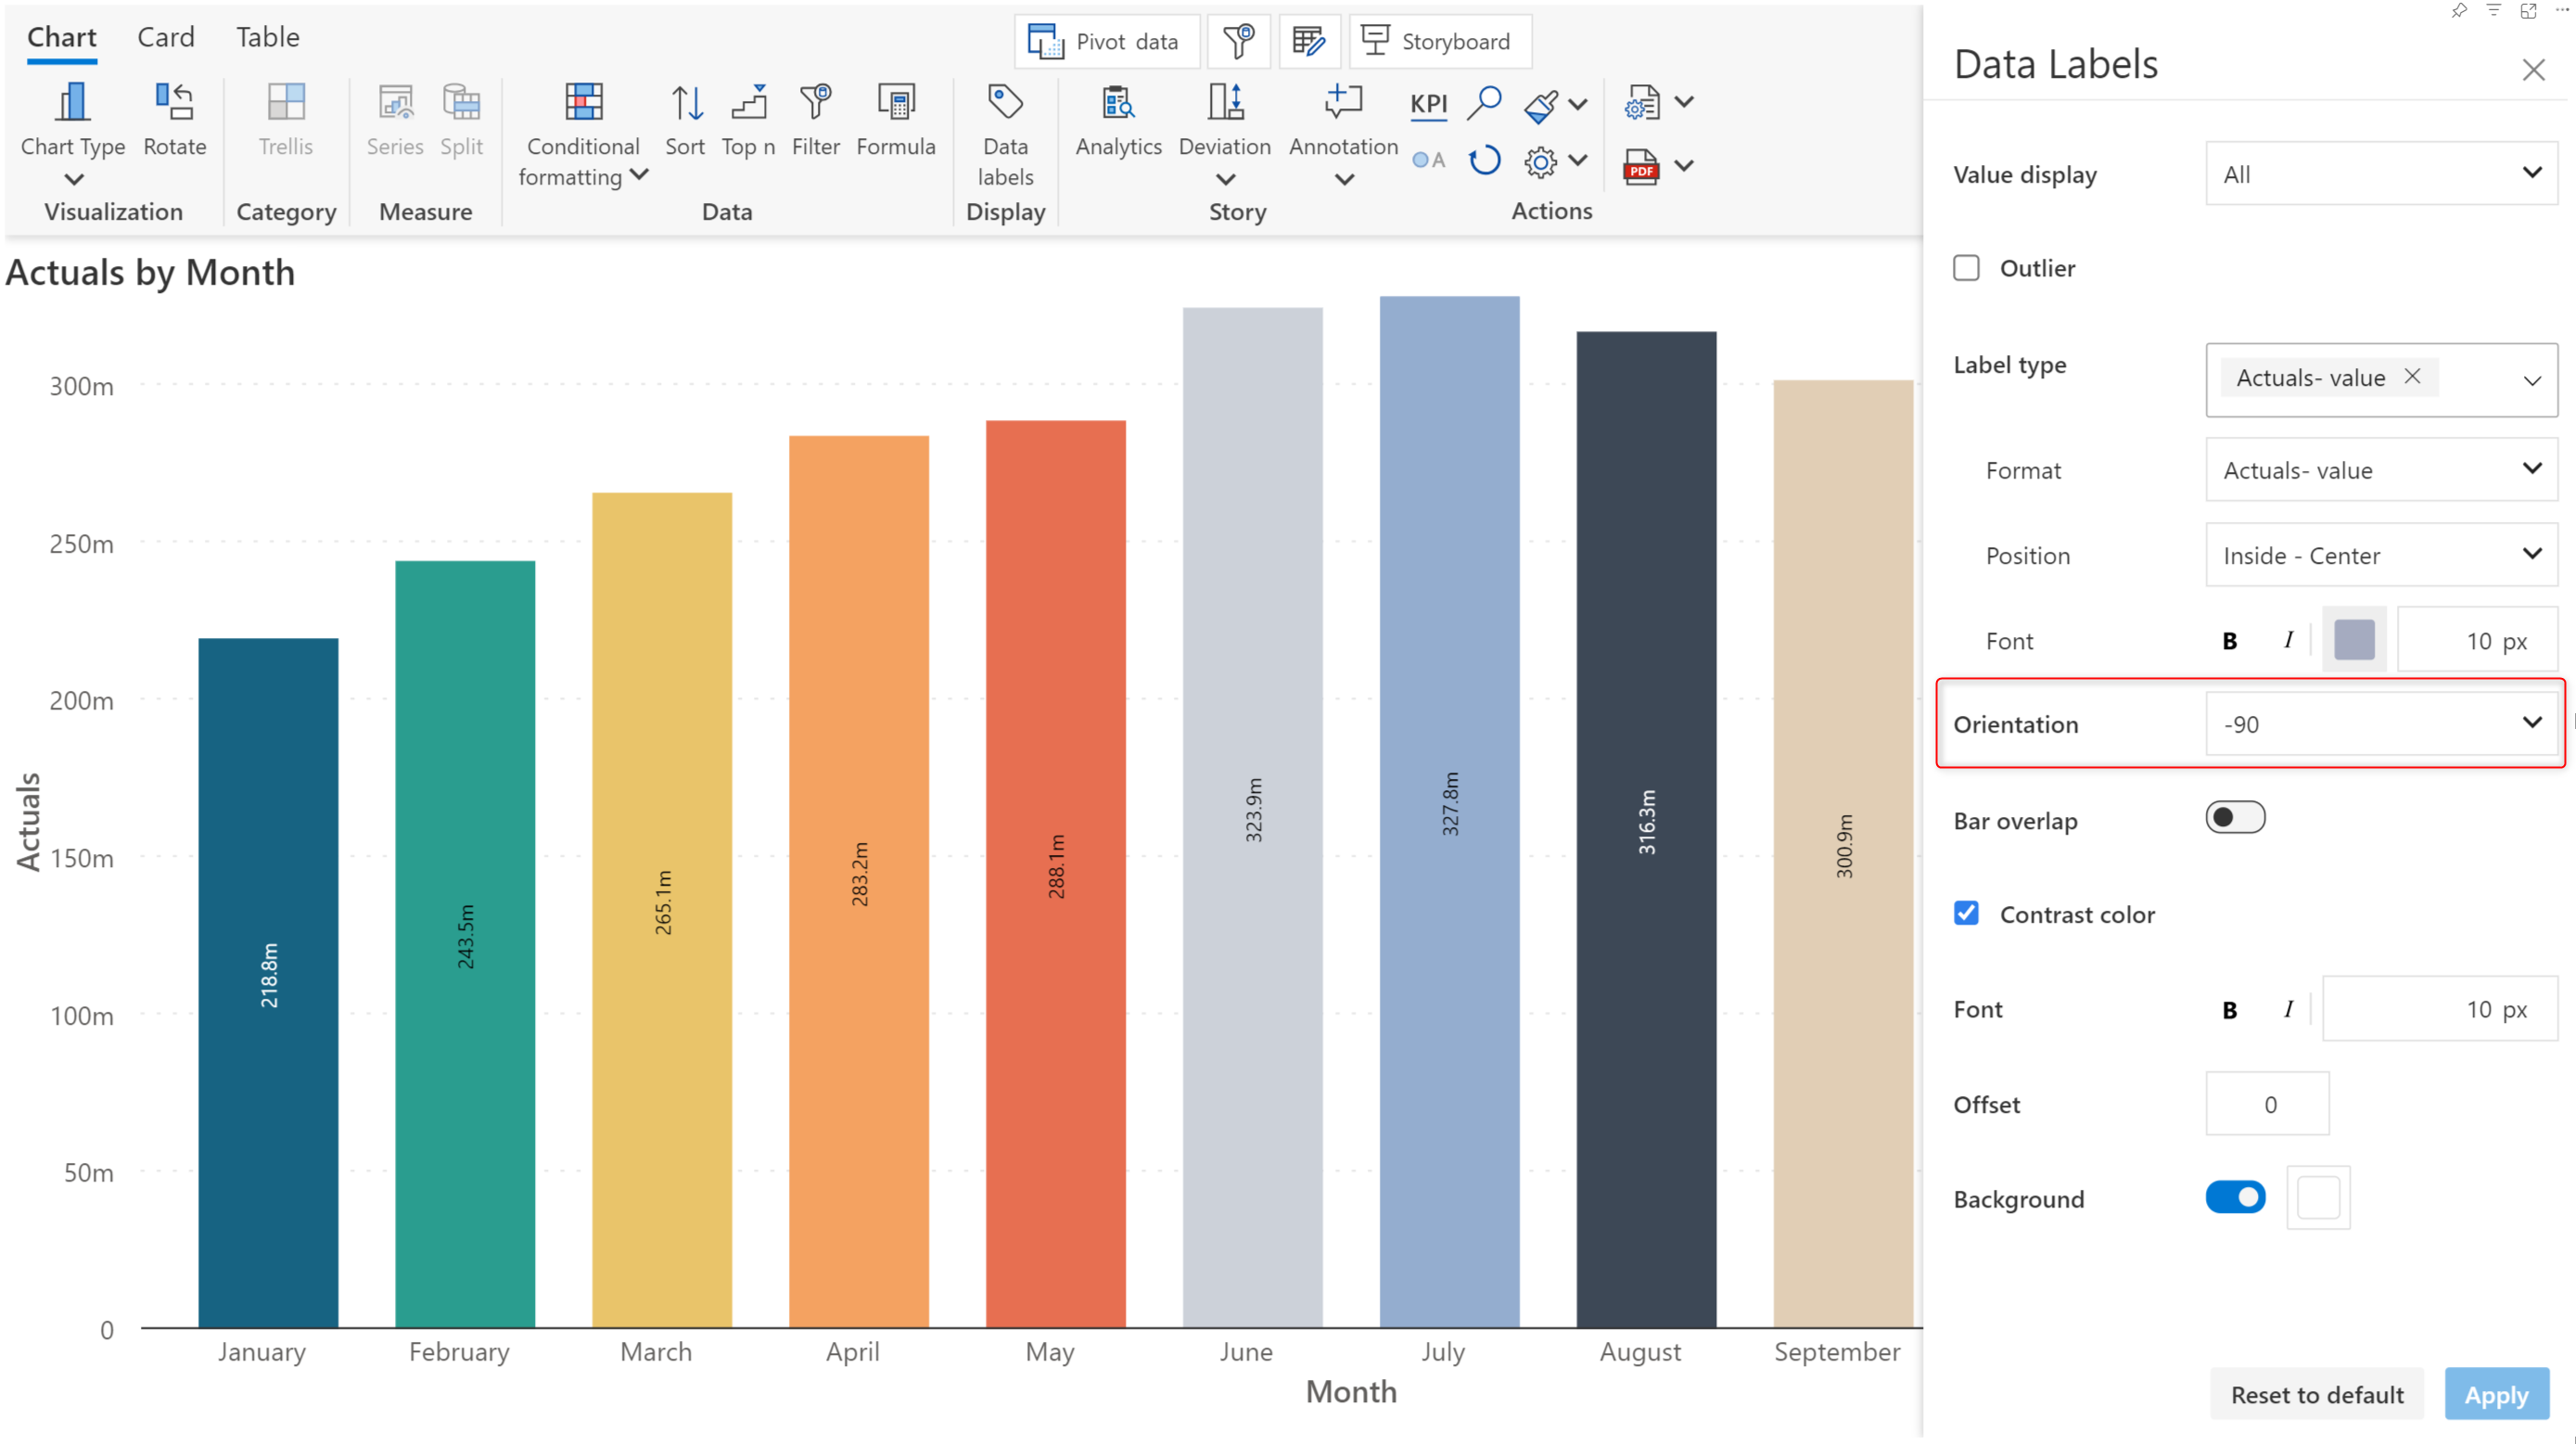Click the PDF export icon
The width and height of the screenshot is (2576, 1444).
1641,166
